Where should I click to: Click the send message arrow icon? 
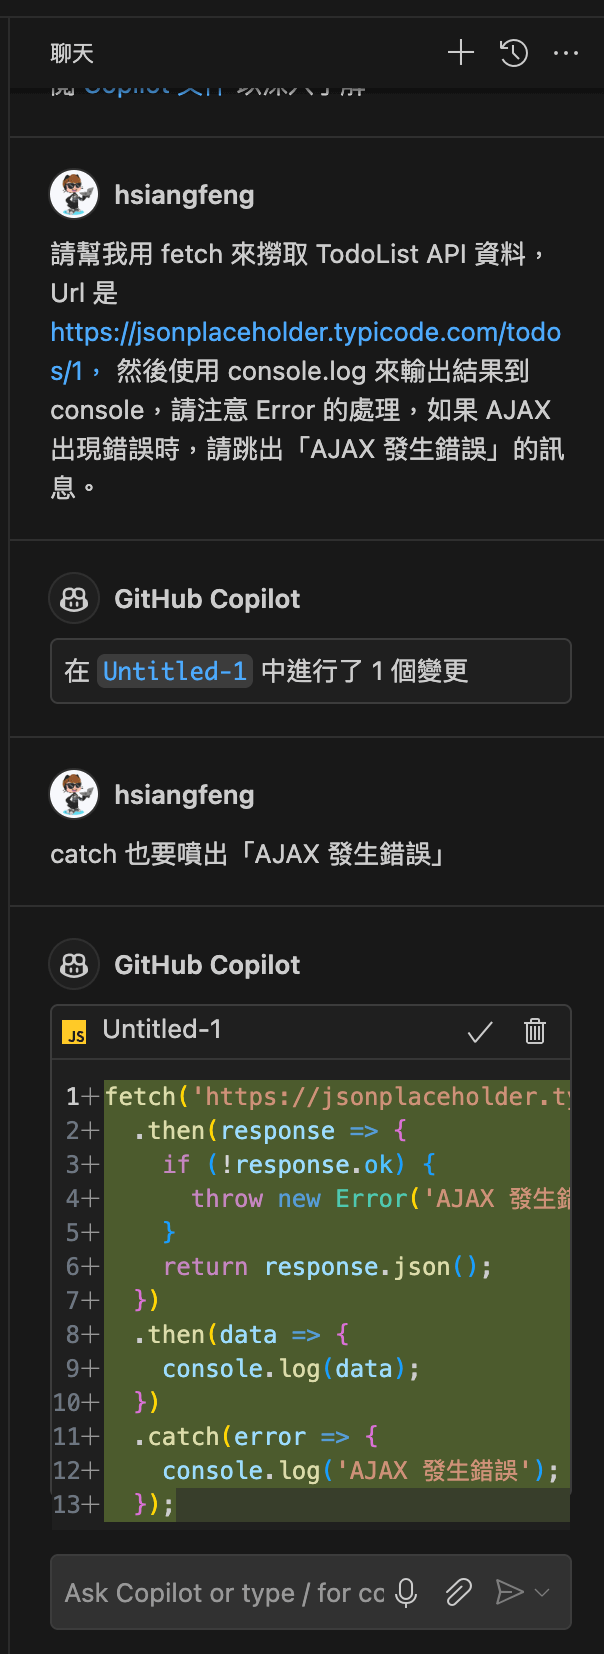coord(509,1592)
